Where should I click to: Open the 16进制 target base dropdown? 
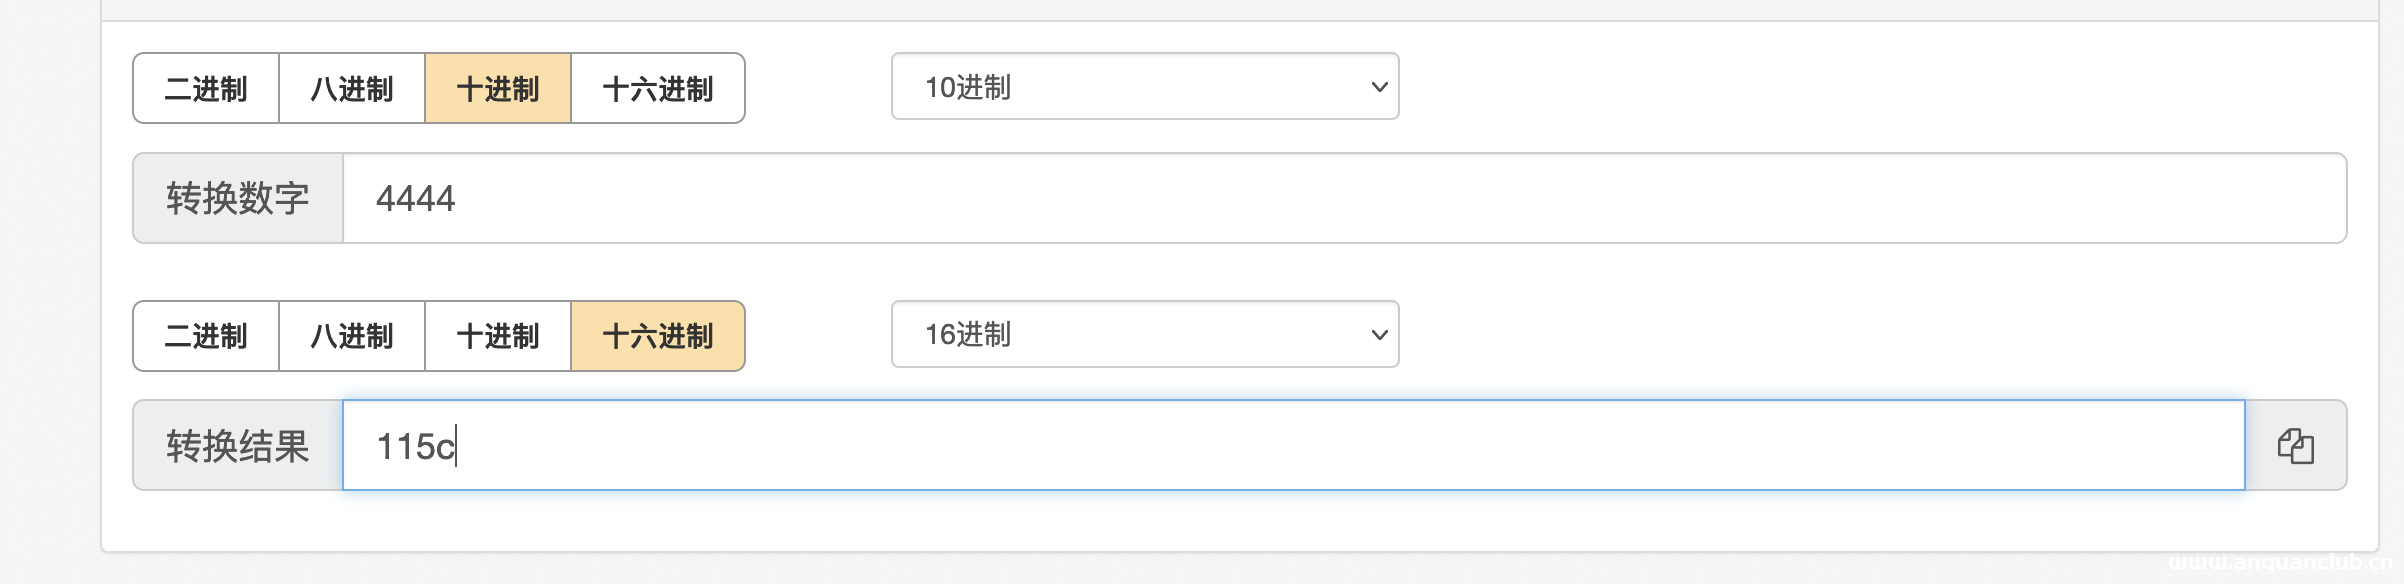point(1144,334)
